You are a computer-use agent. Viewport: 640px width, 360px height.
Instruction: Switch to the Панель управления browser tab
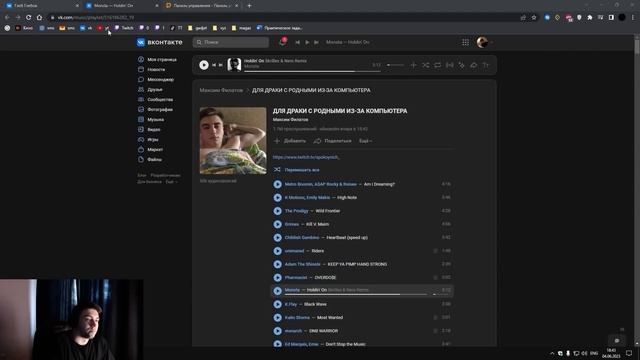[202, 6]
